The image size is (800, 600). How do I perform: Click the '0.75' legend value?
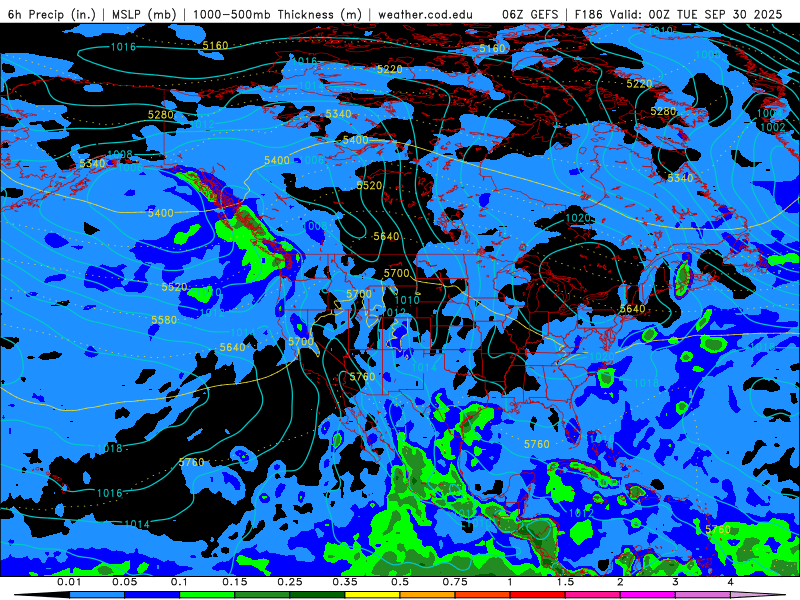tap(455, 582)
